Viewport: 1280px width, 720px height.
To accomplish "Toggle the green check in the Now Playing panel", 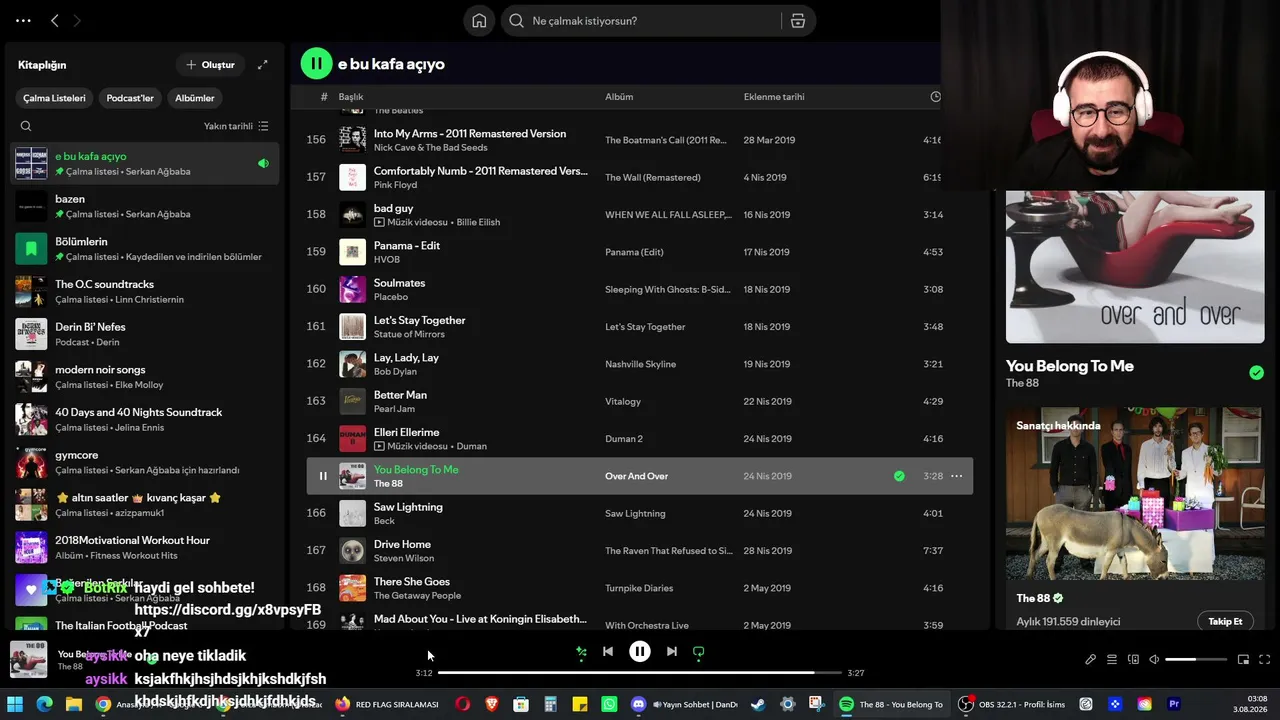I will coord(1256,373).
